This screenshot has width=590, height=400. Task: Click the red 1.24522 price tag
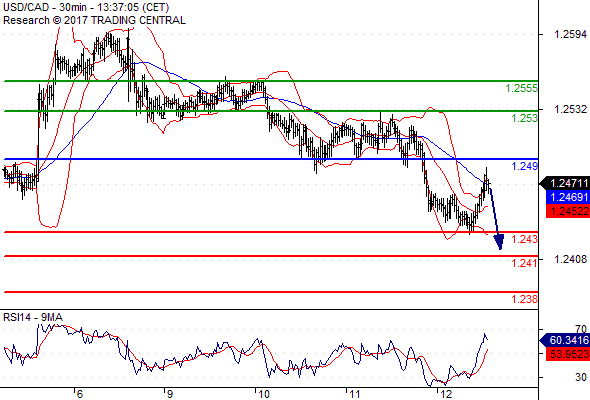pyautogui.click(x=568, y=211)
